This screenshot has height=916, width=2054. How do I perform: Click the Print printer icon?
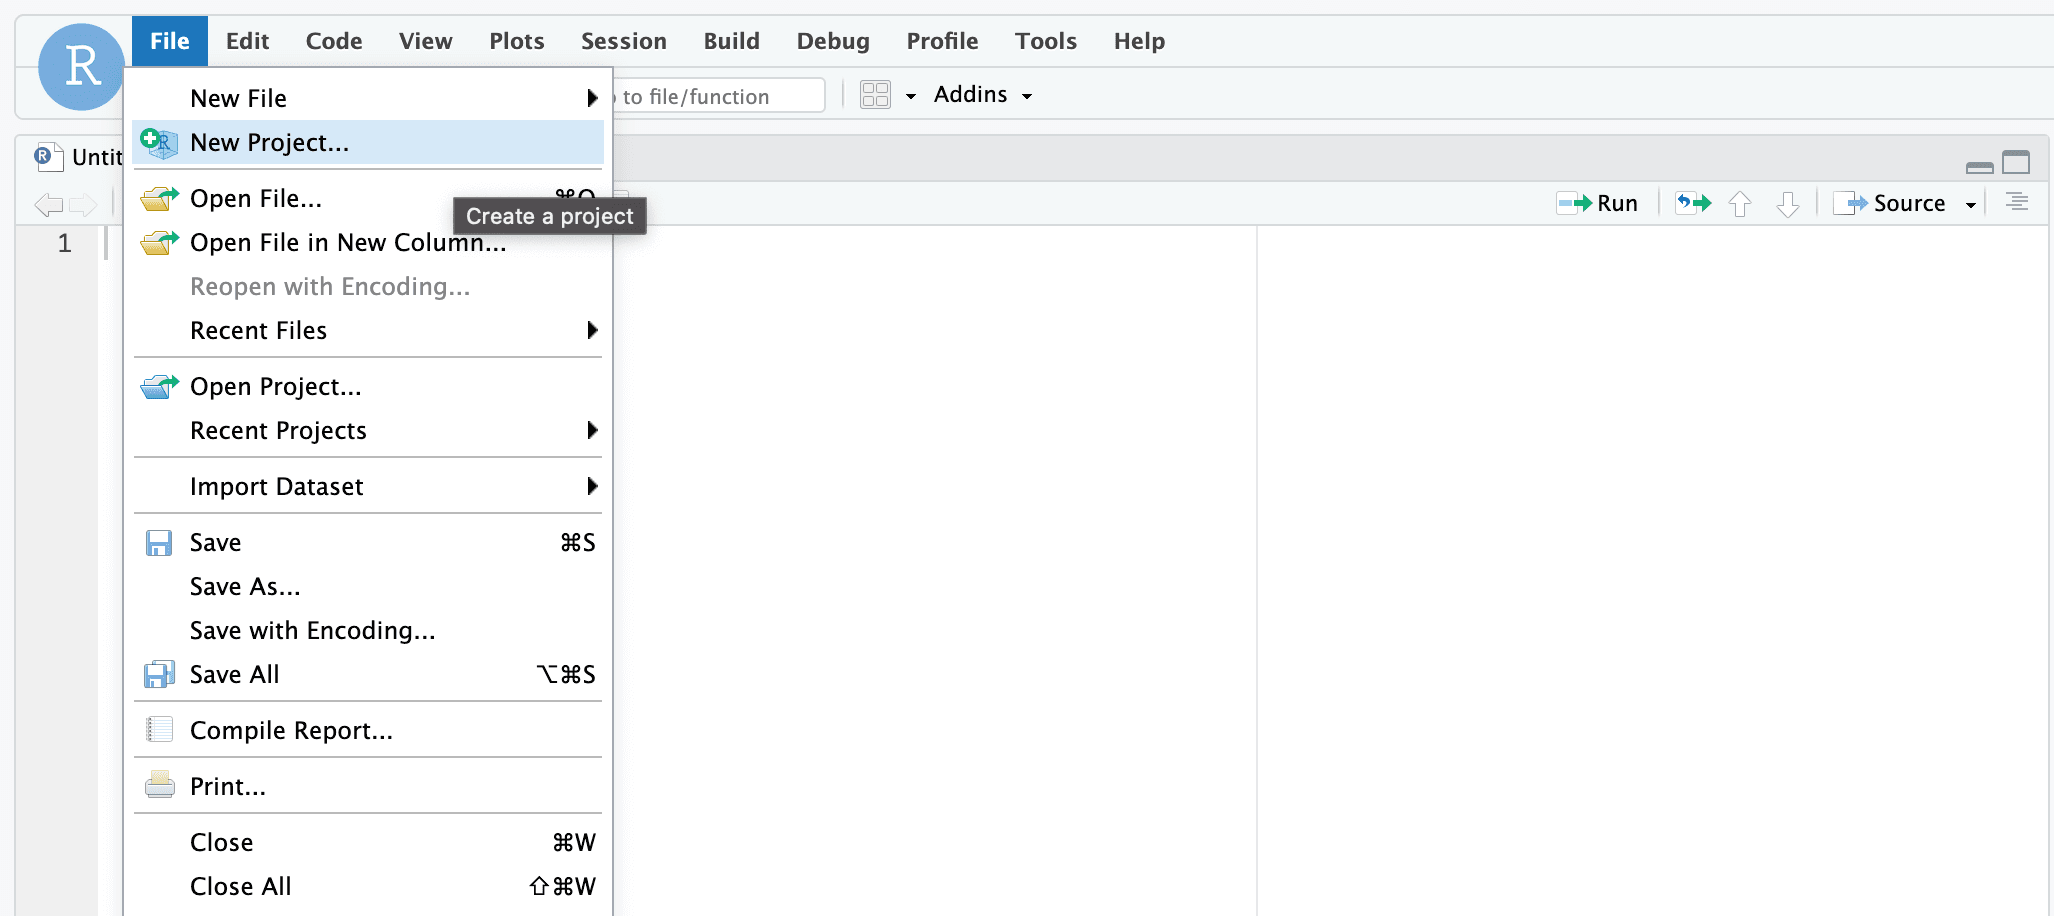point(159,786)
